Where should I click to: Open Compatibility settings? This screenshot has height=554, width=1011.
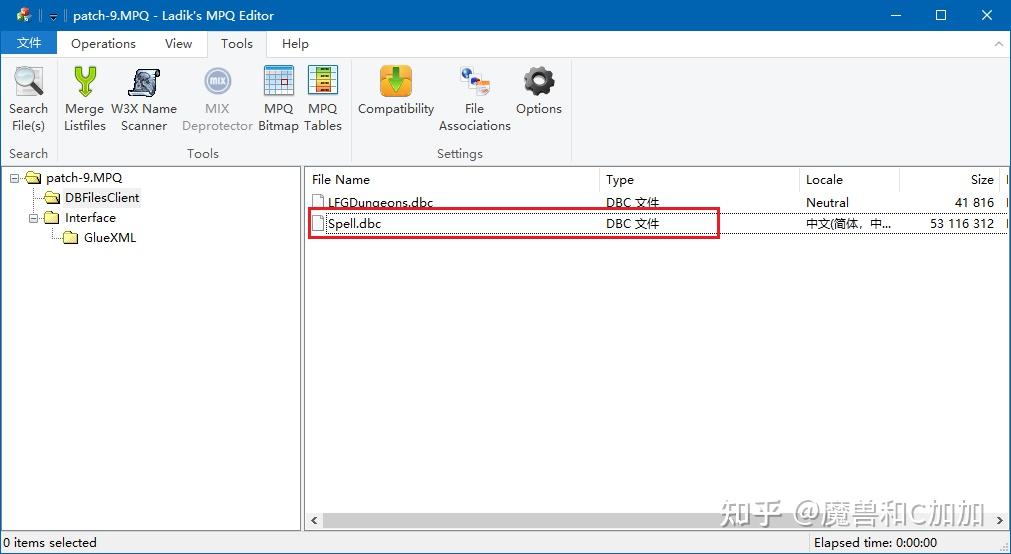click(x=396, y=91)
